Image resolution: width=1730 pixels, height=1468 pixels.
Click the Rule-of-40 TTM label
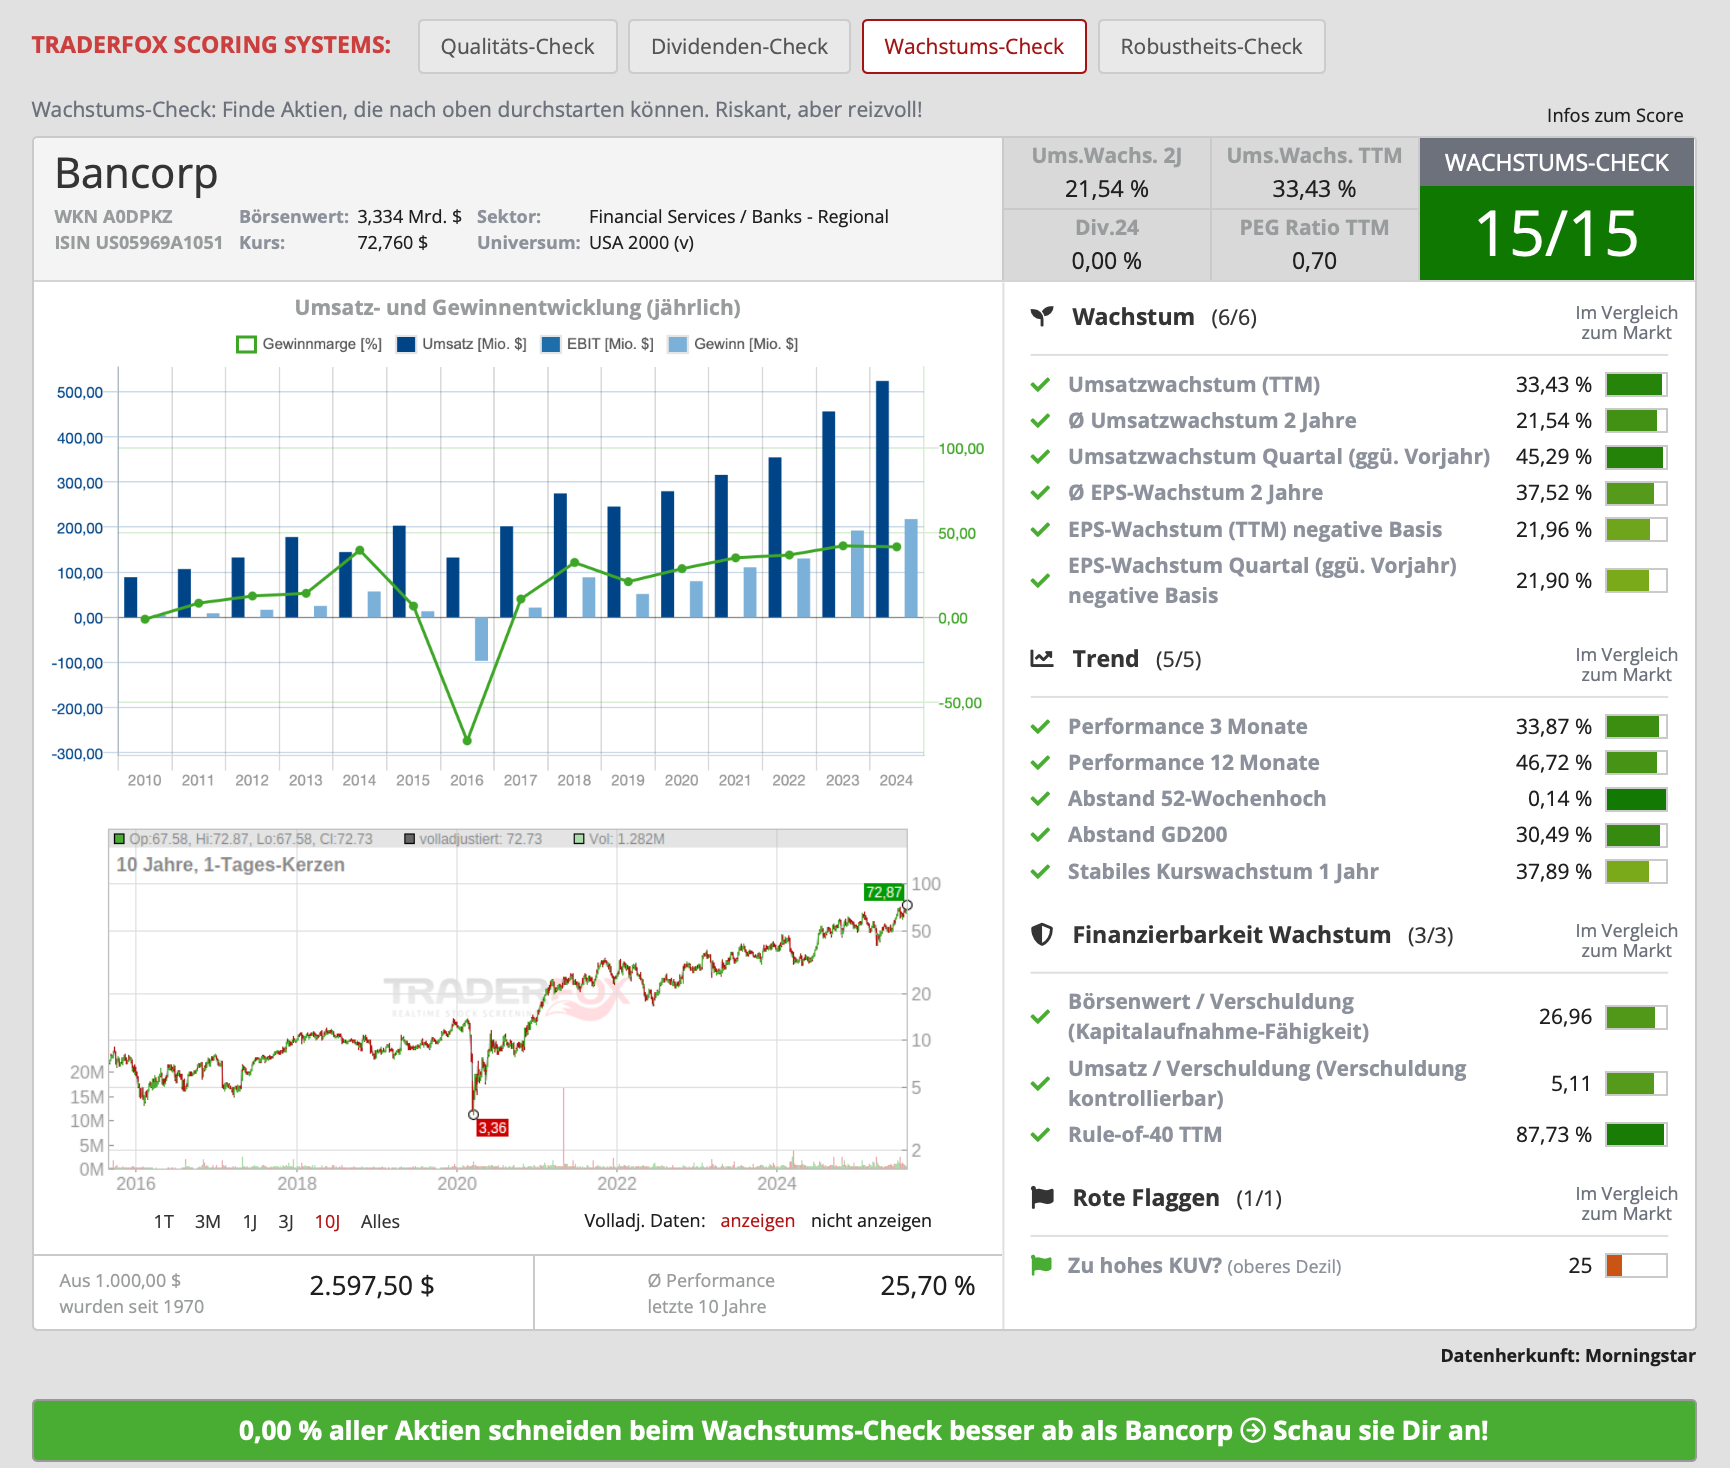[x=1145, y=1135]
